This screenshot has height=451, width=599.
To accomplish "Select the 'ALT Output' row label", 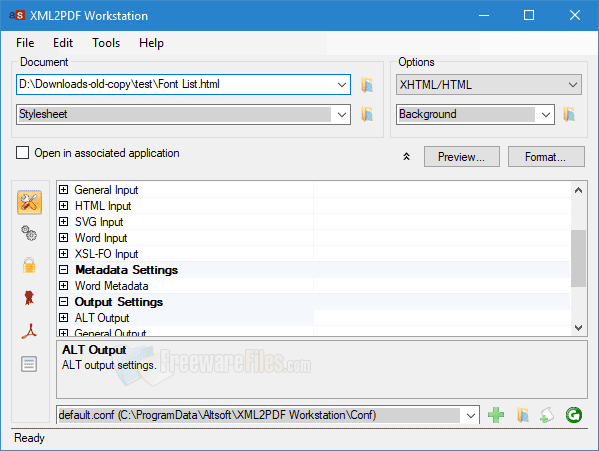I will [102, 318].
